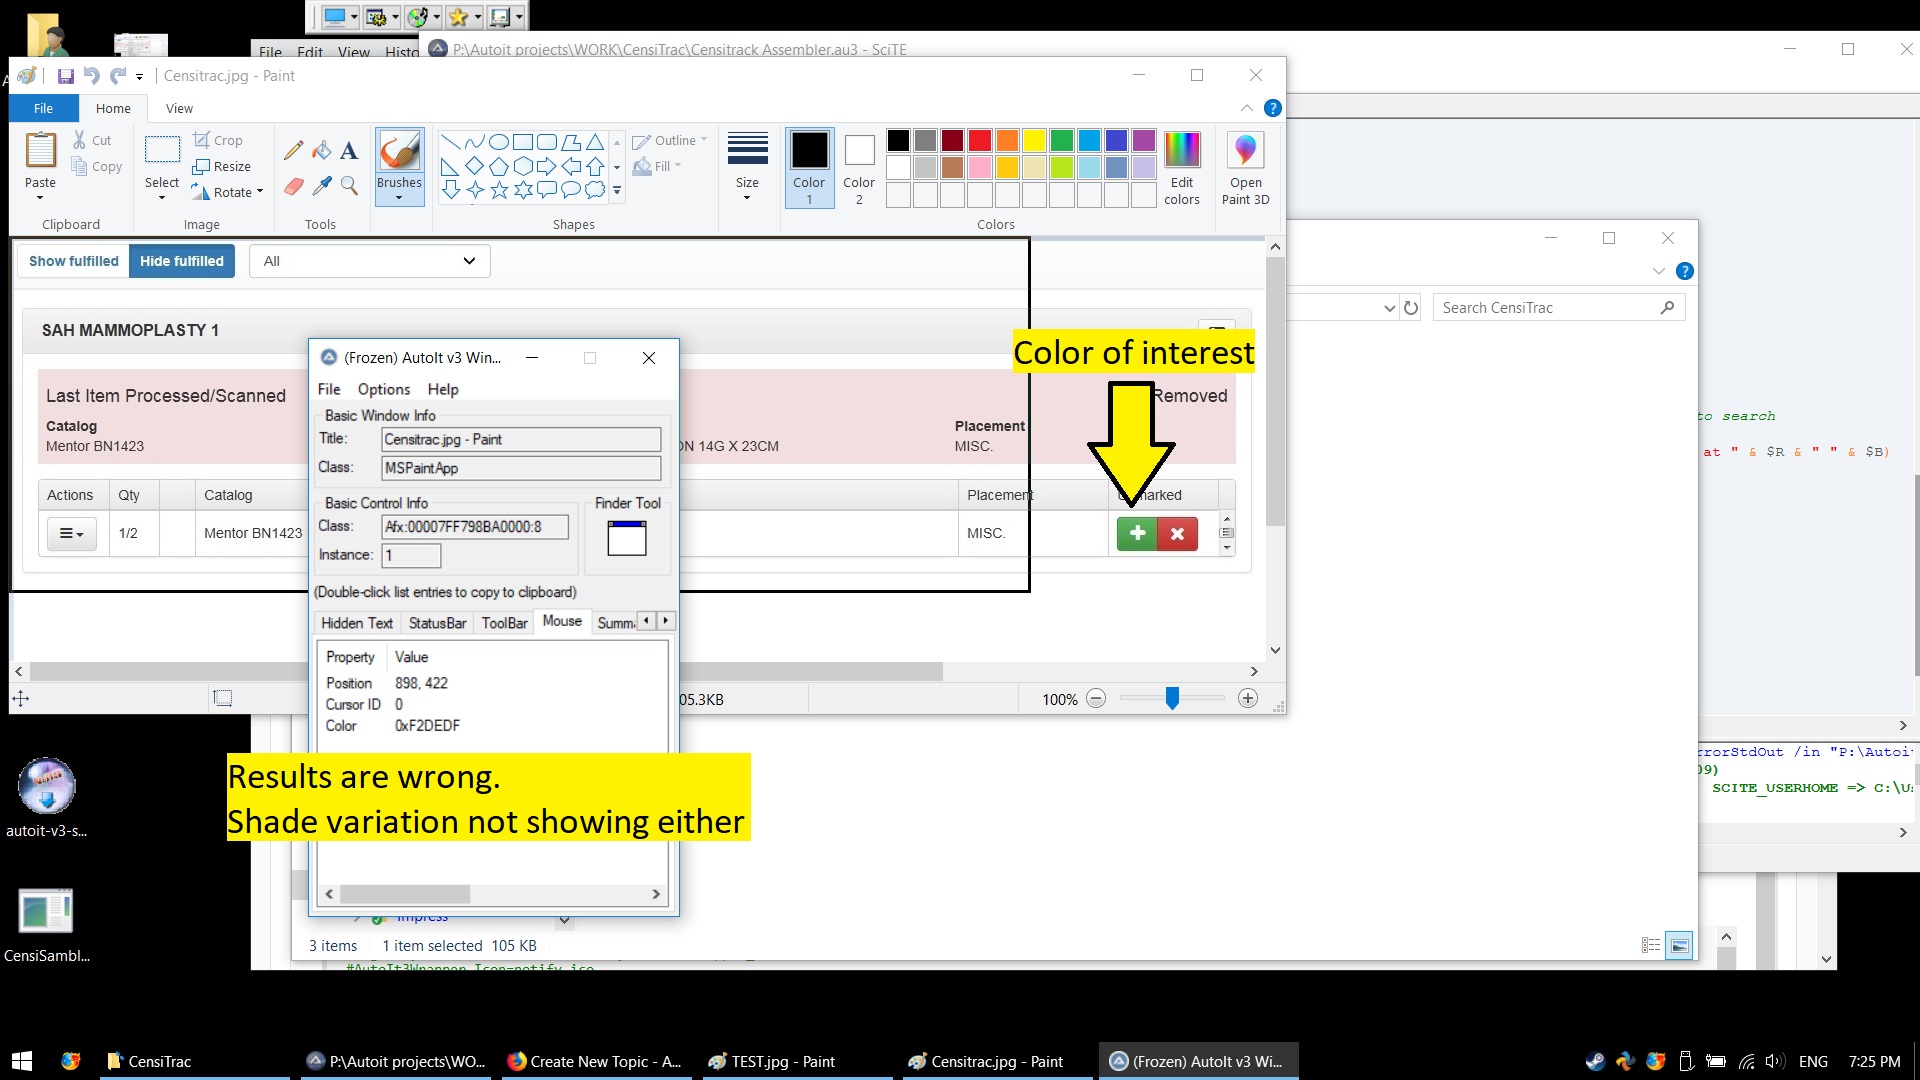Open the Resize dialog in Paint

(x=222, y=167)
